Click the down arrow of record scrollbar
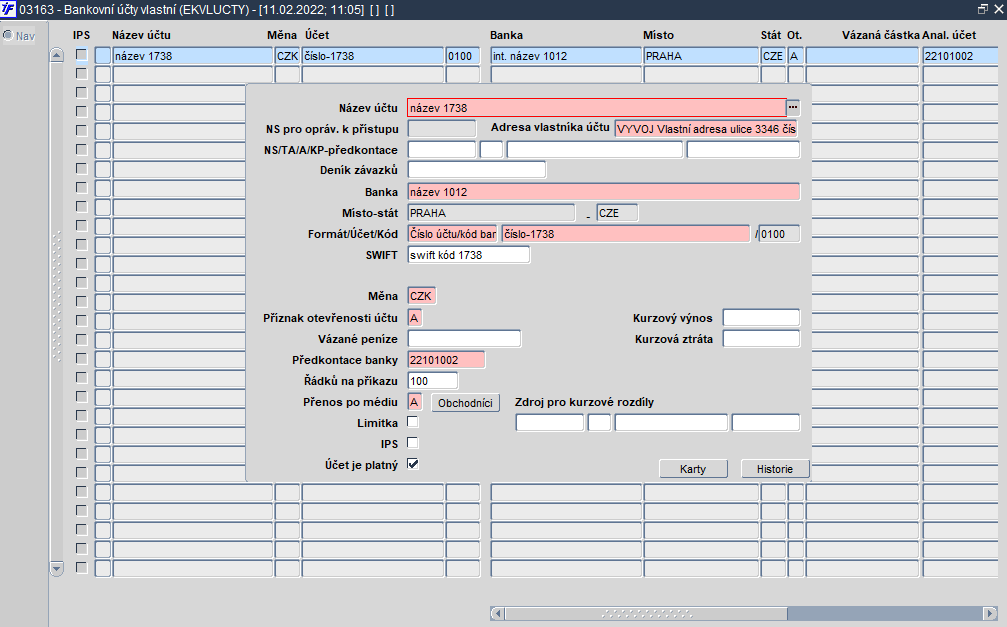 click(x=56, y=568)
